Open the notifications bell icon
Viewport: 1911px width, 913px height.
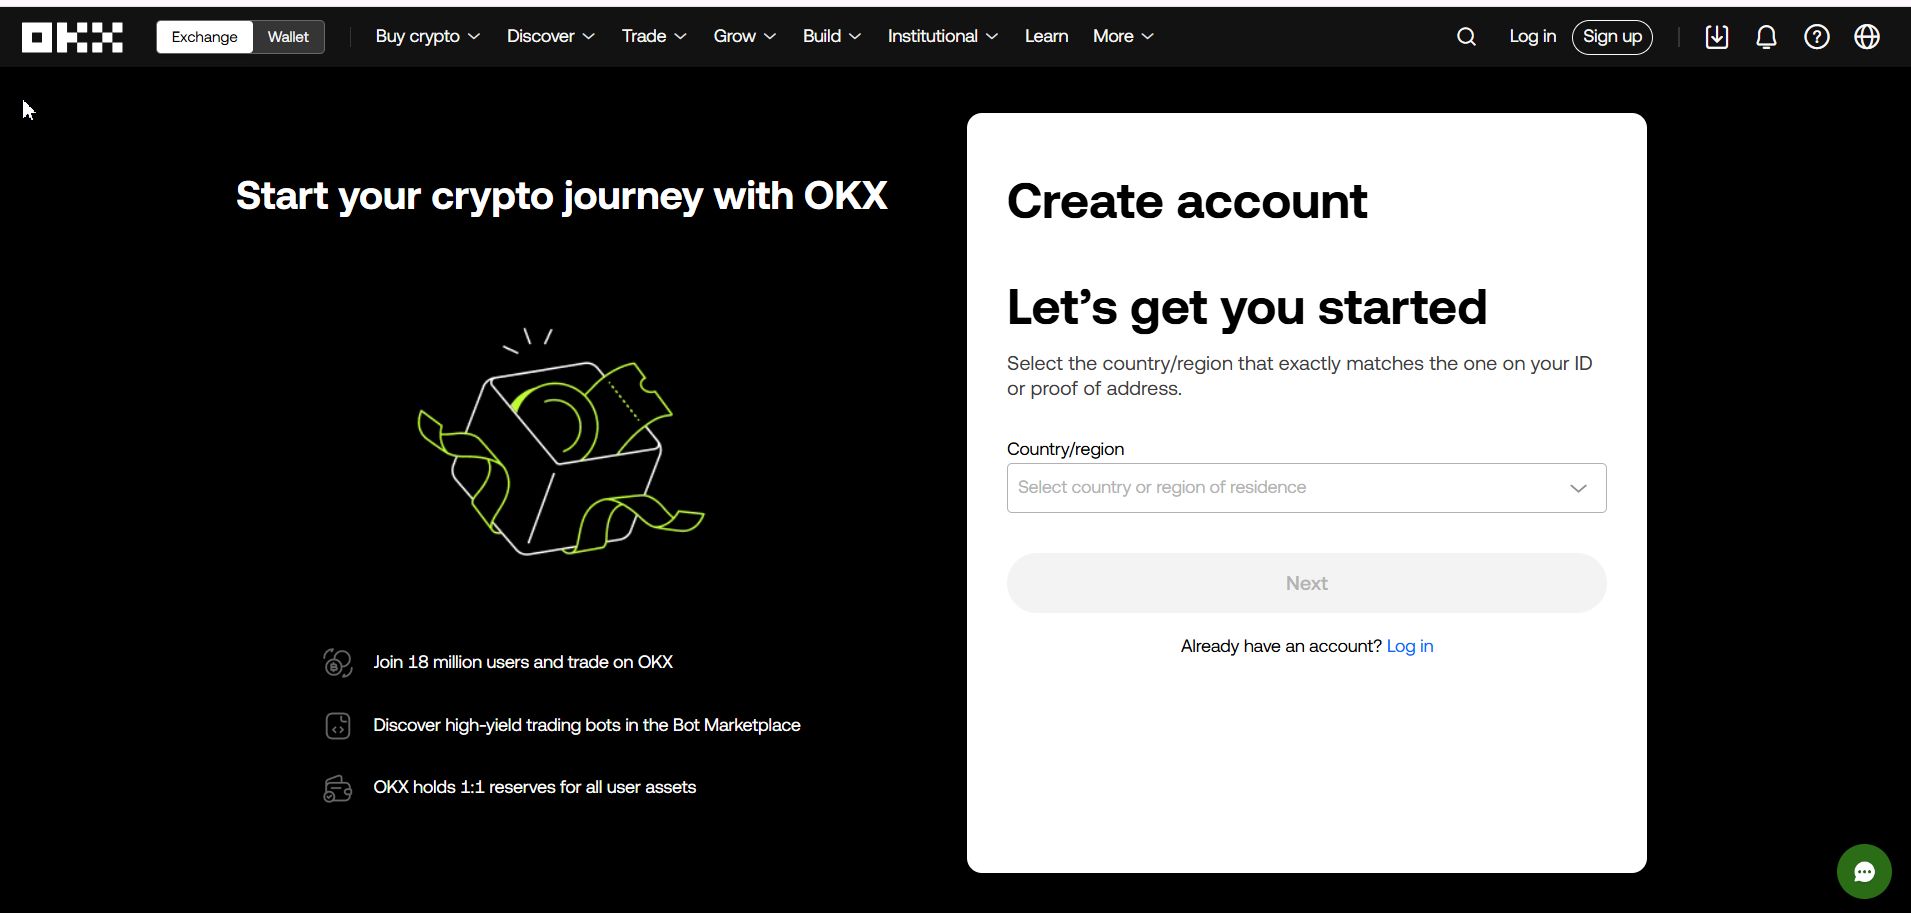[x=1766, y=37]
